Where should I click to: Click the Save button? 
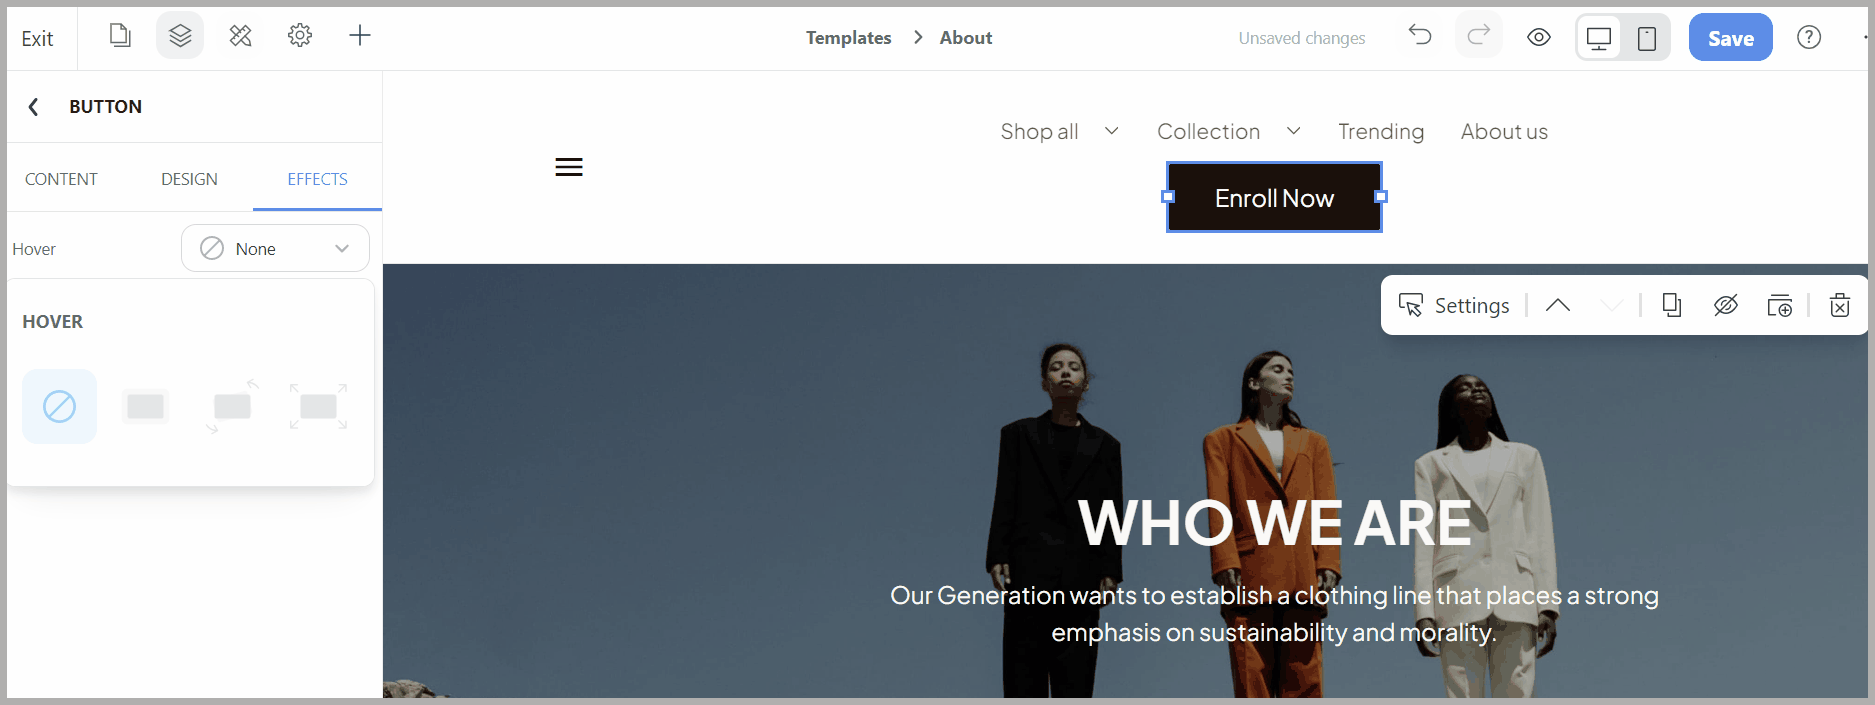pyautogui.click(x=1731, y=38)
